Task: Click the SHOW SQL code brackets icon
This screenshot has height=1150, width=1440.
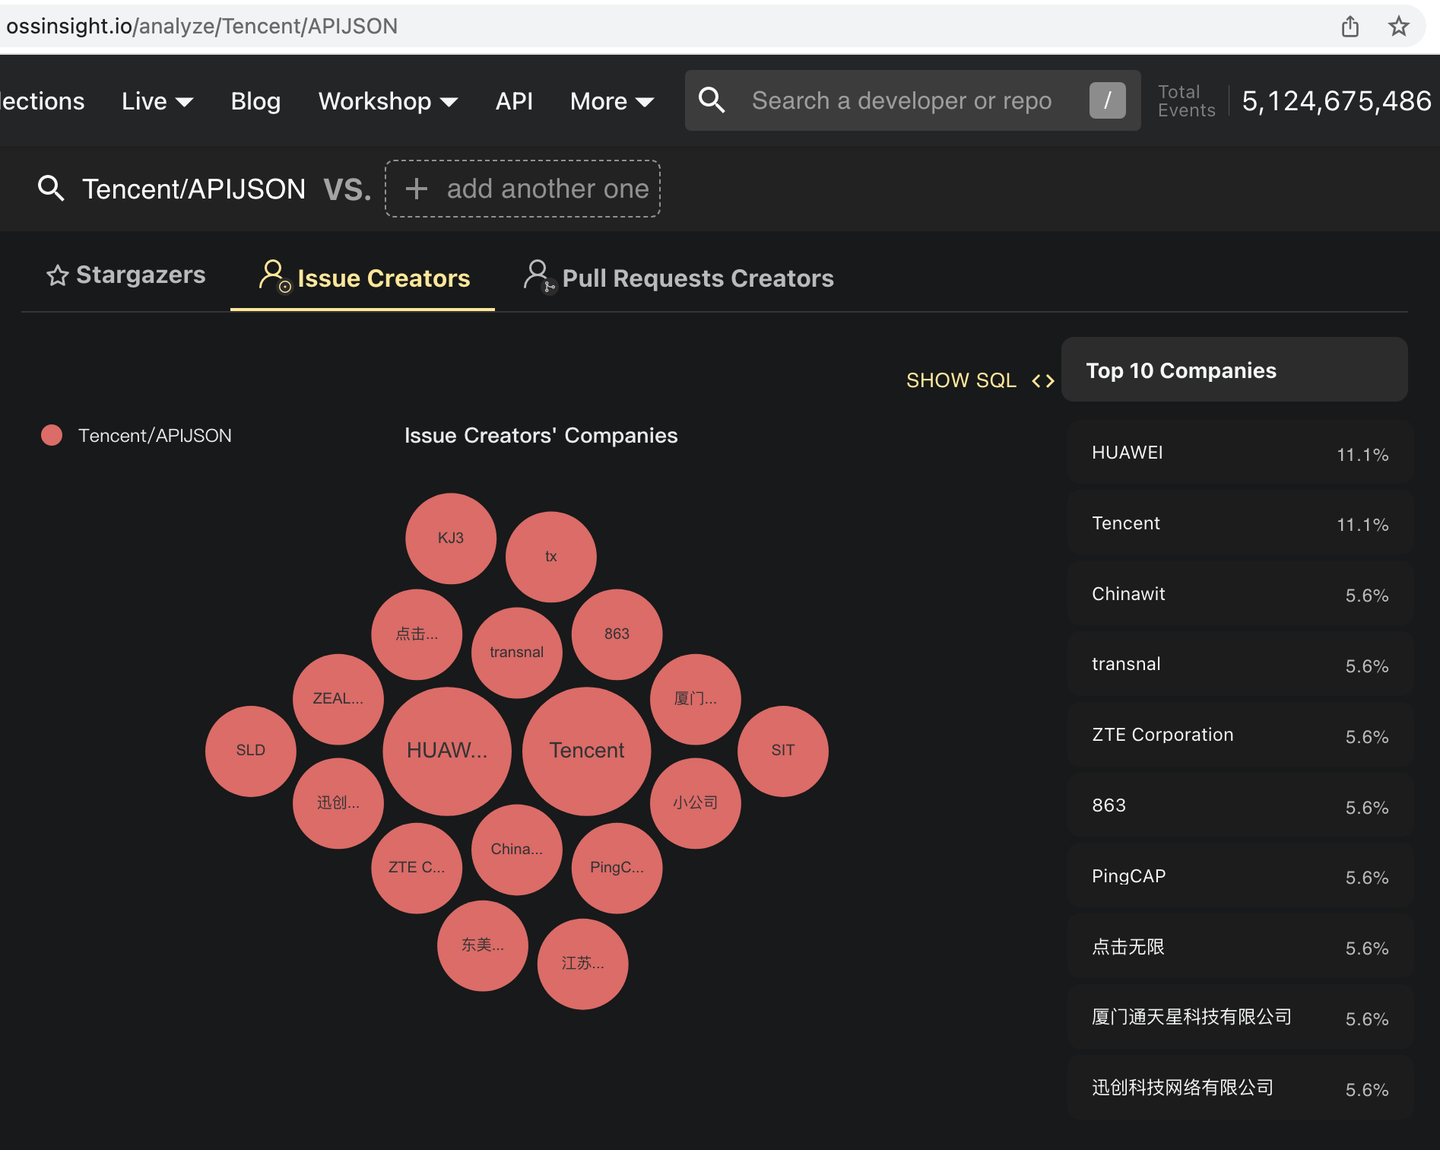Action: tap(1043, 381)
